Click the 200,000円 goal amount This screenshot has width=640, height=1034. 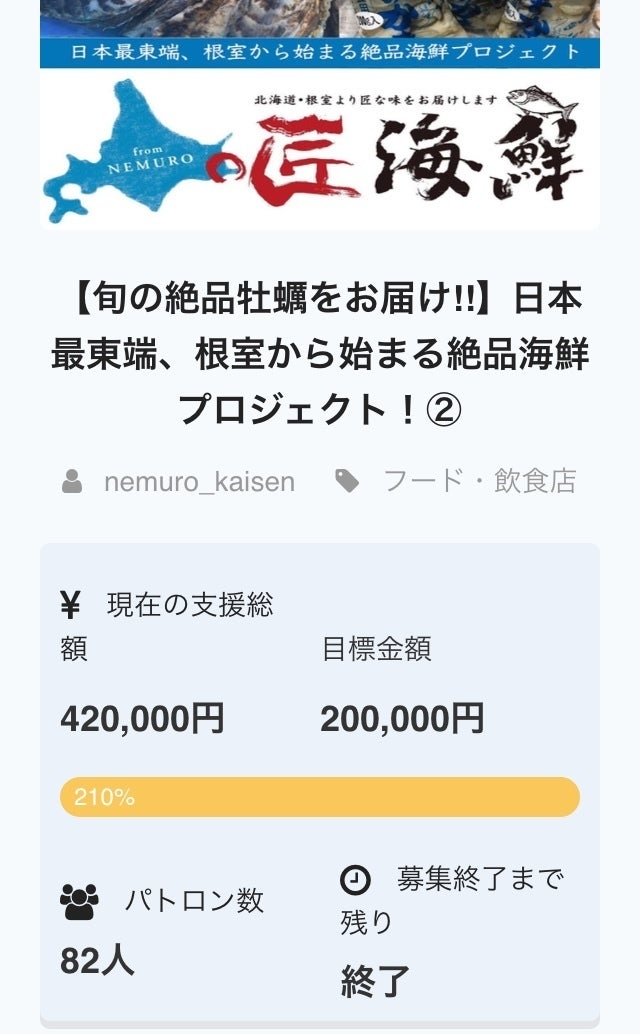coord(402,718)
